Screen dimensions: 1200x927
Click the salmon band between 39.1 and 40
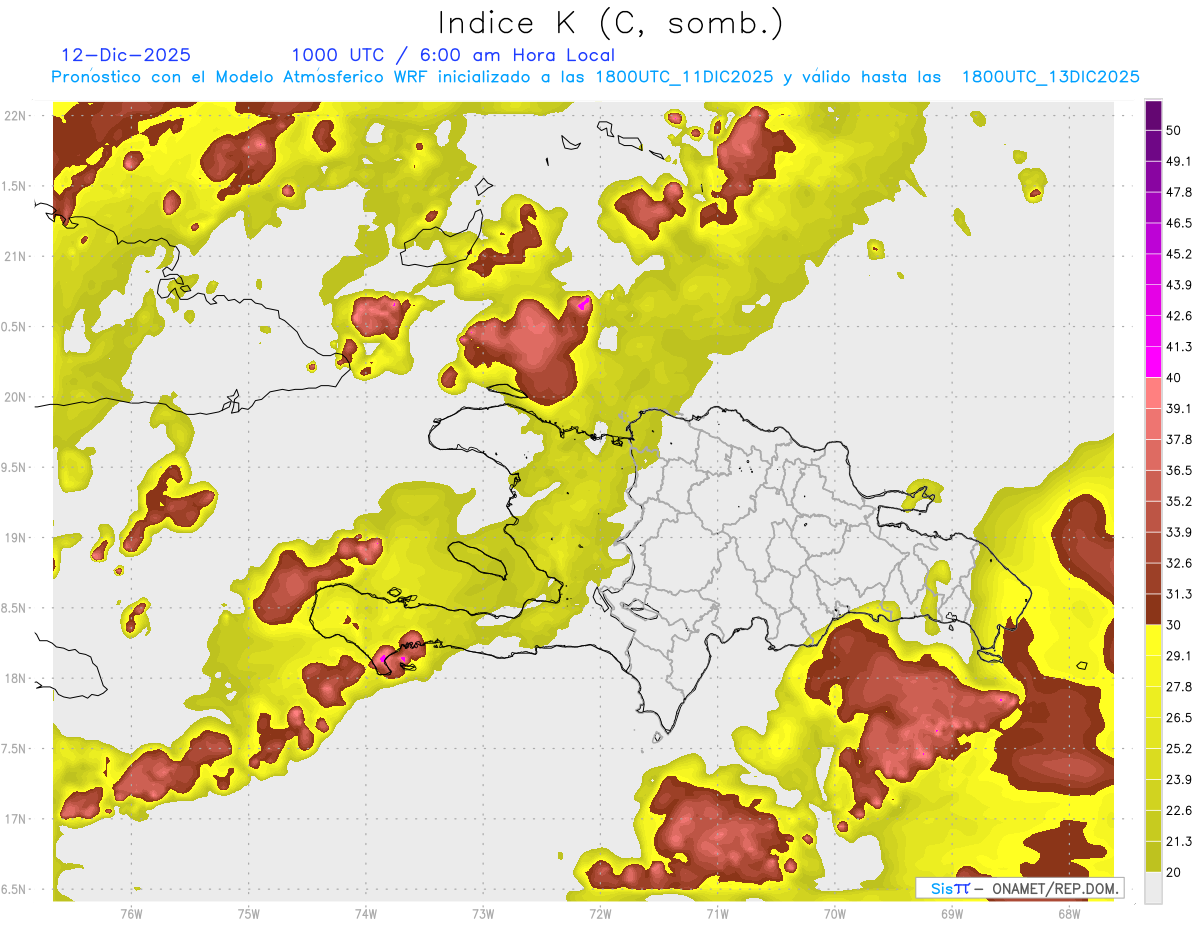click(1154, 393)
